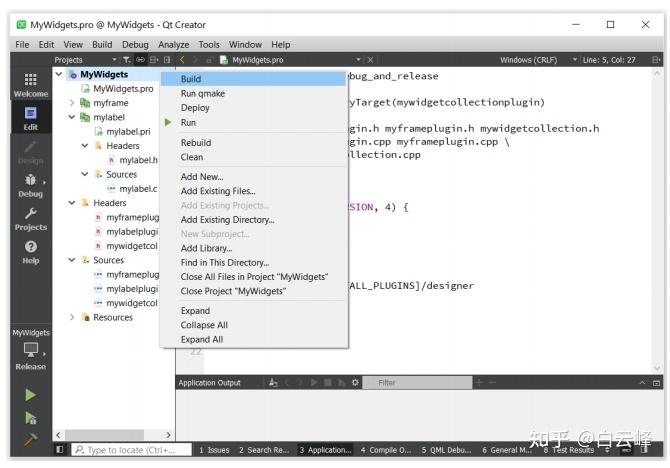
Task: Build project with the hammer icon
Action: 30,439
